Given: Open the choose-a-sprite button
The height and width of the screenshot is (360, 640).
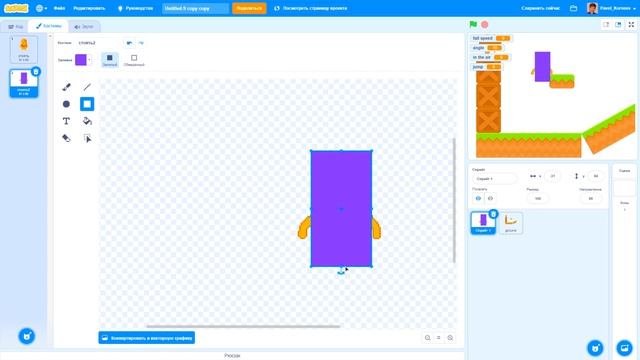Looking at the screenshot, I should point(595,348).
